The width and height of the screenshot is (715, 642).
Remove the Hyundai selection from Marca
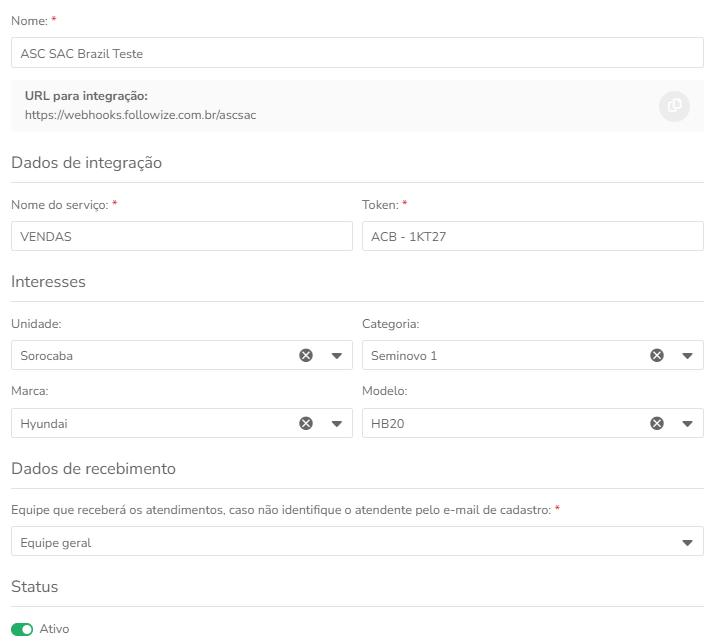tap(306, 424)
